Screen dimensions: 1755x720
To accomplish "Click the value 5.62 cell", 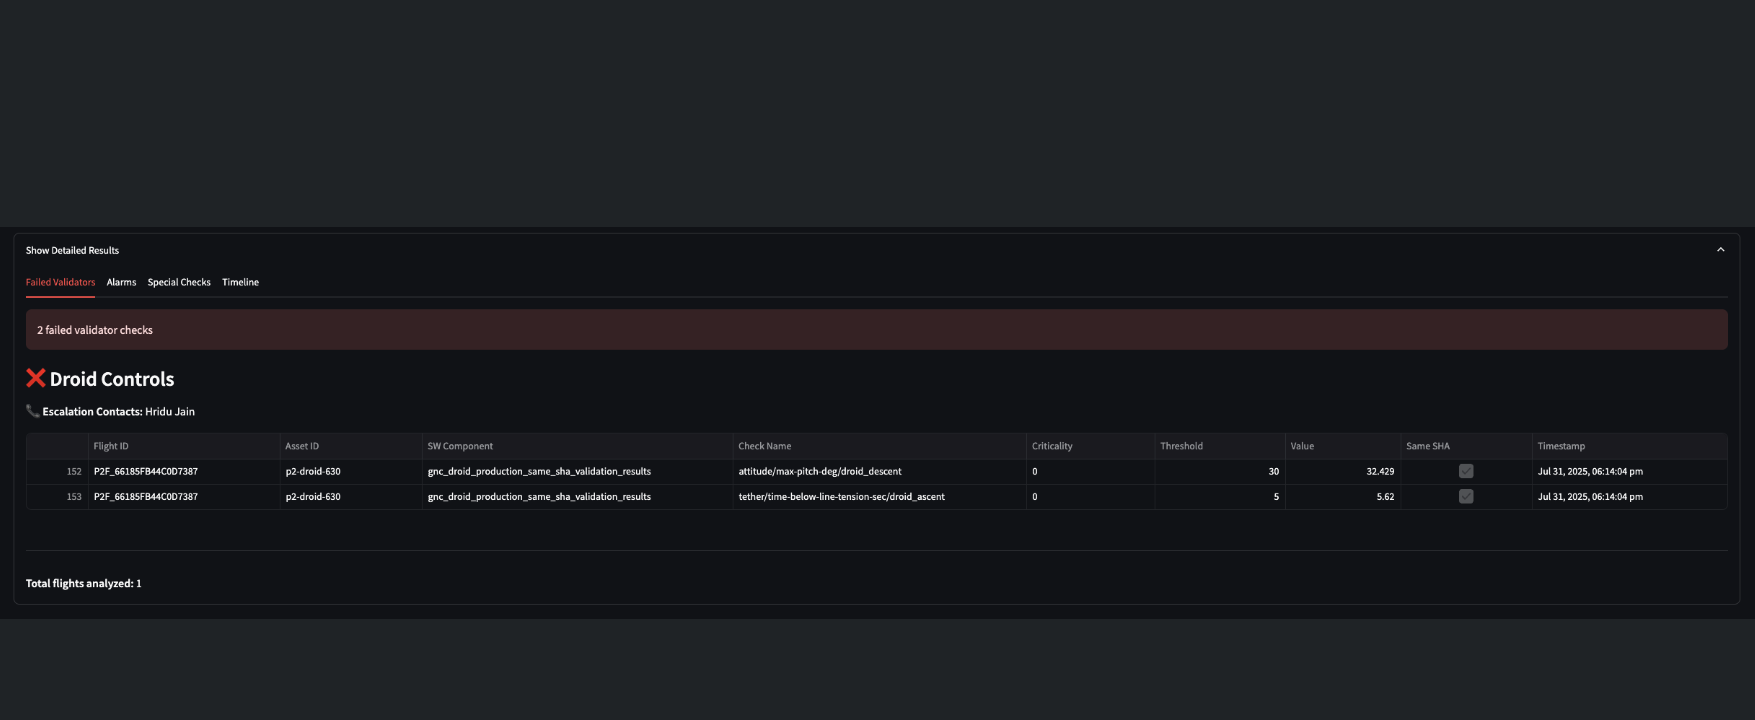I will [1343, 496].
